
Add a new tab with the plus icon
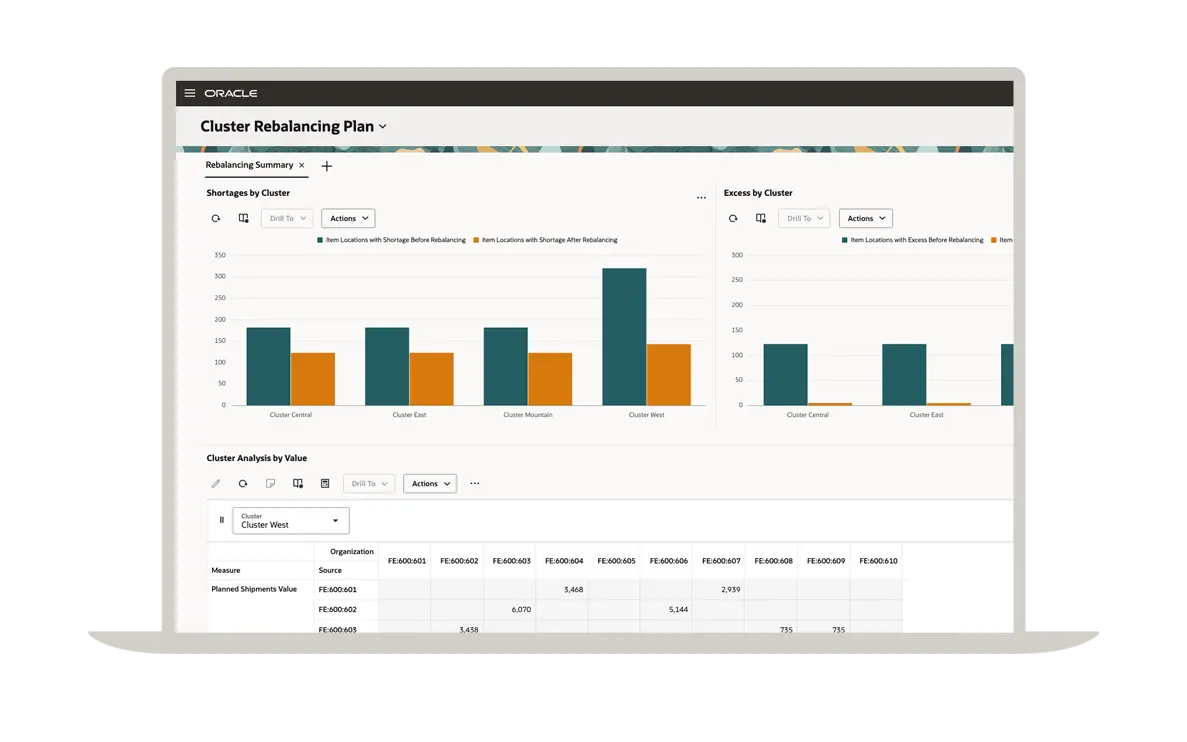326,166
